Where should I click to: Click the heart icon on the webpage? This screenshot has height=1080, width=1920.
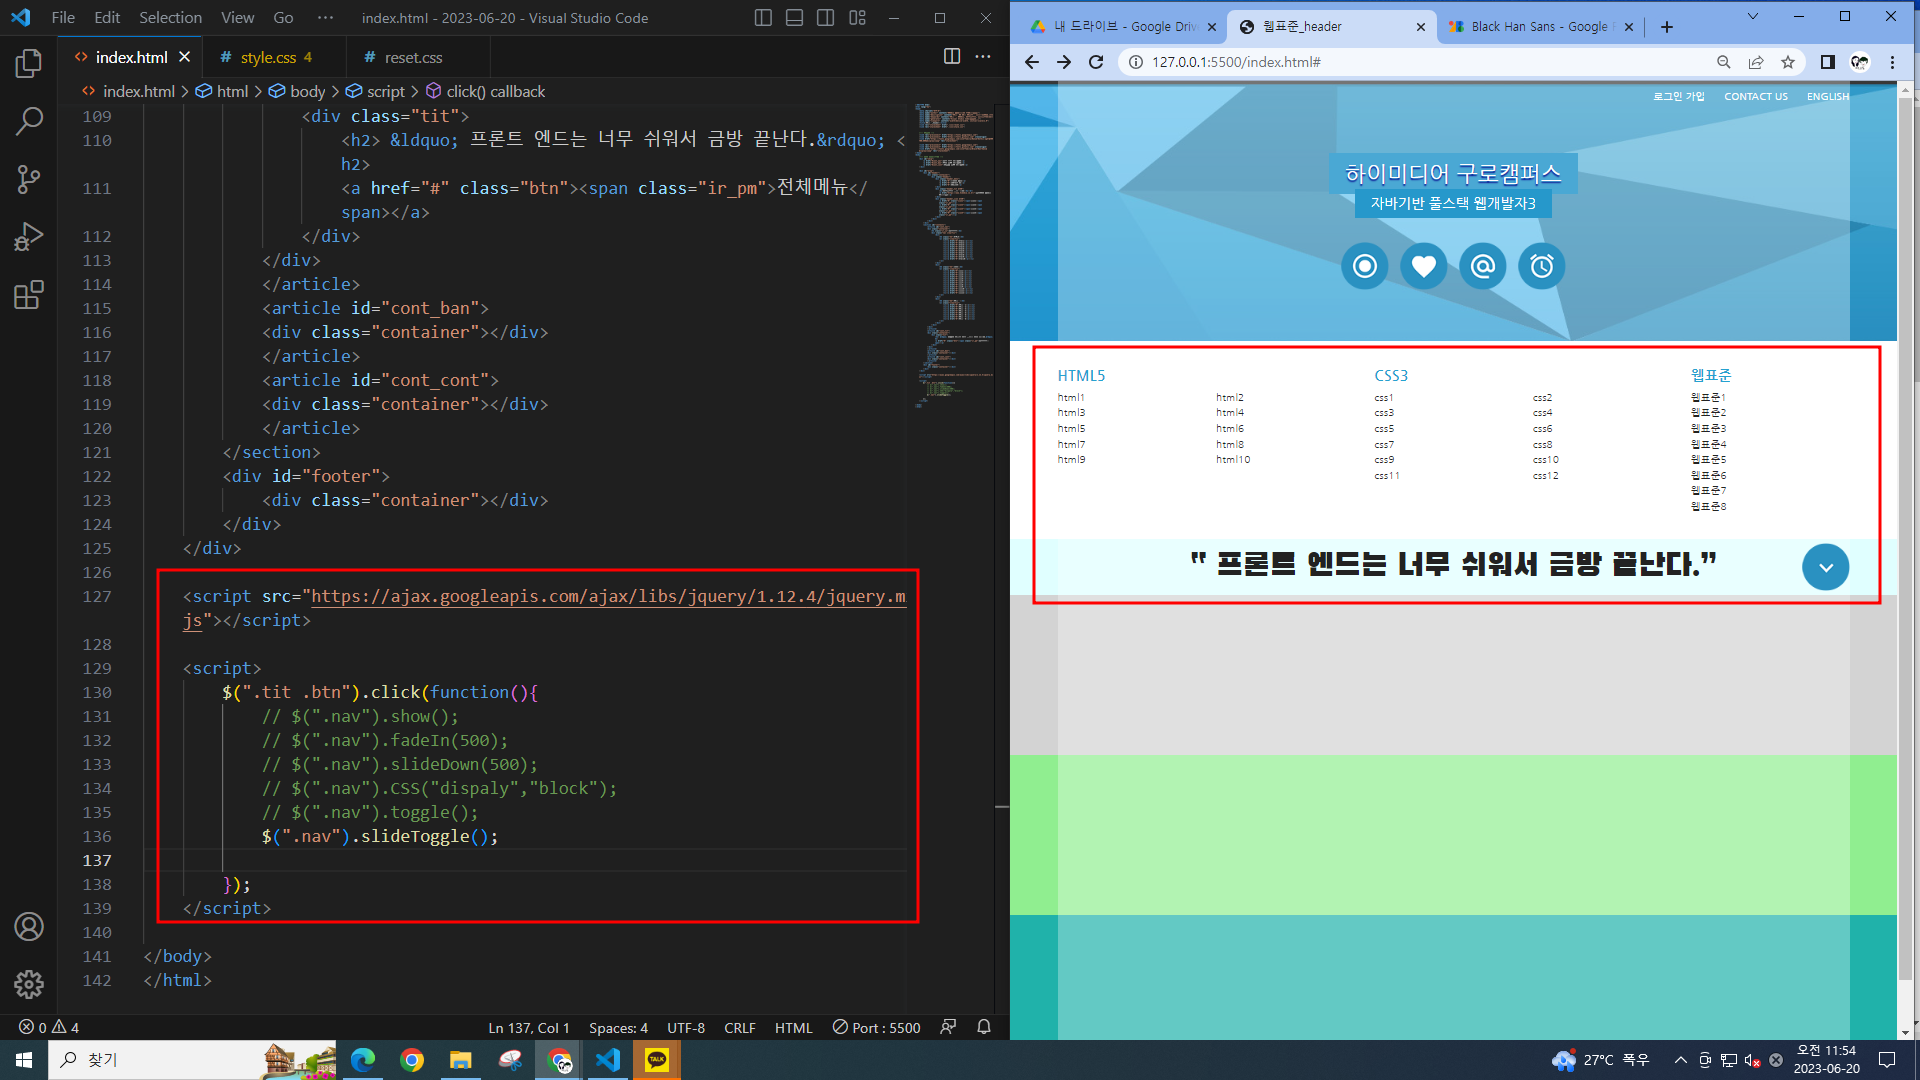tap(1423, 266)
